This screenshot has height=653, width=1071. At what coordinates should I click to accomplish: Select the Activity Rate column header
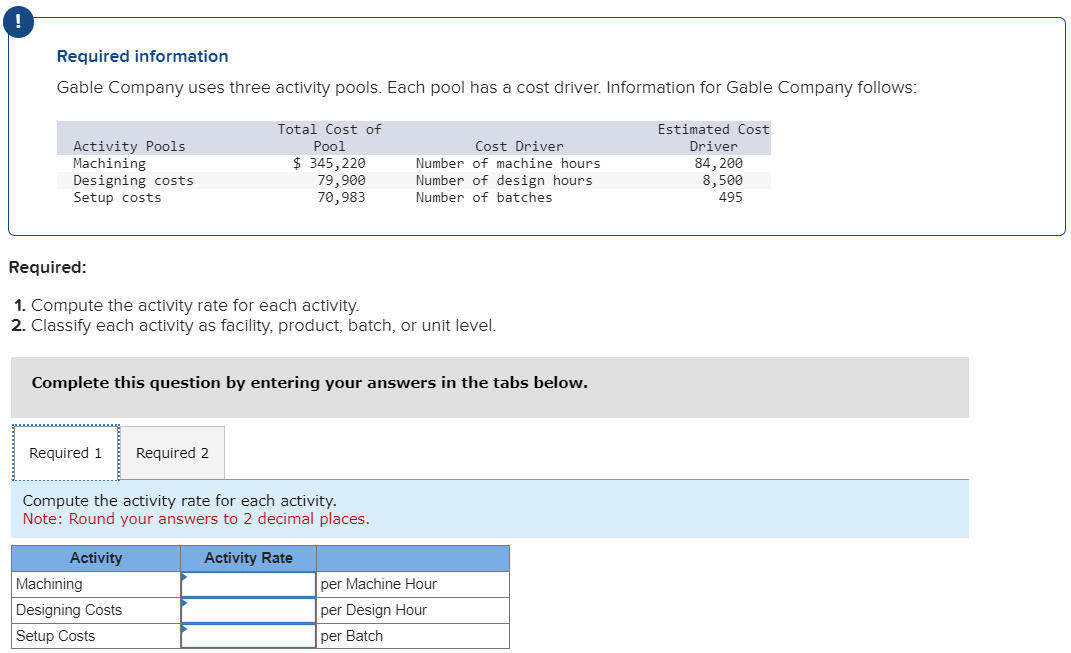[247, 558]
